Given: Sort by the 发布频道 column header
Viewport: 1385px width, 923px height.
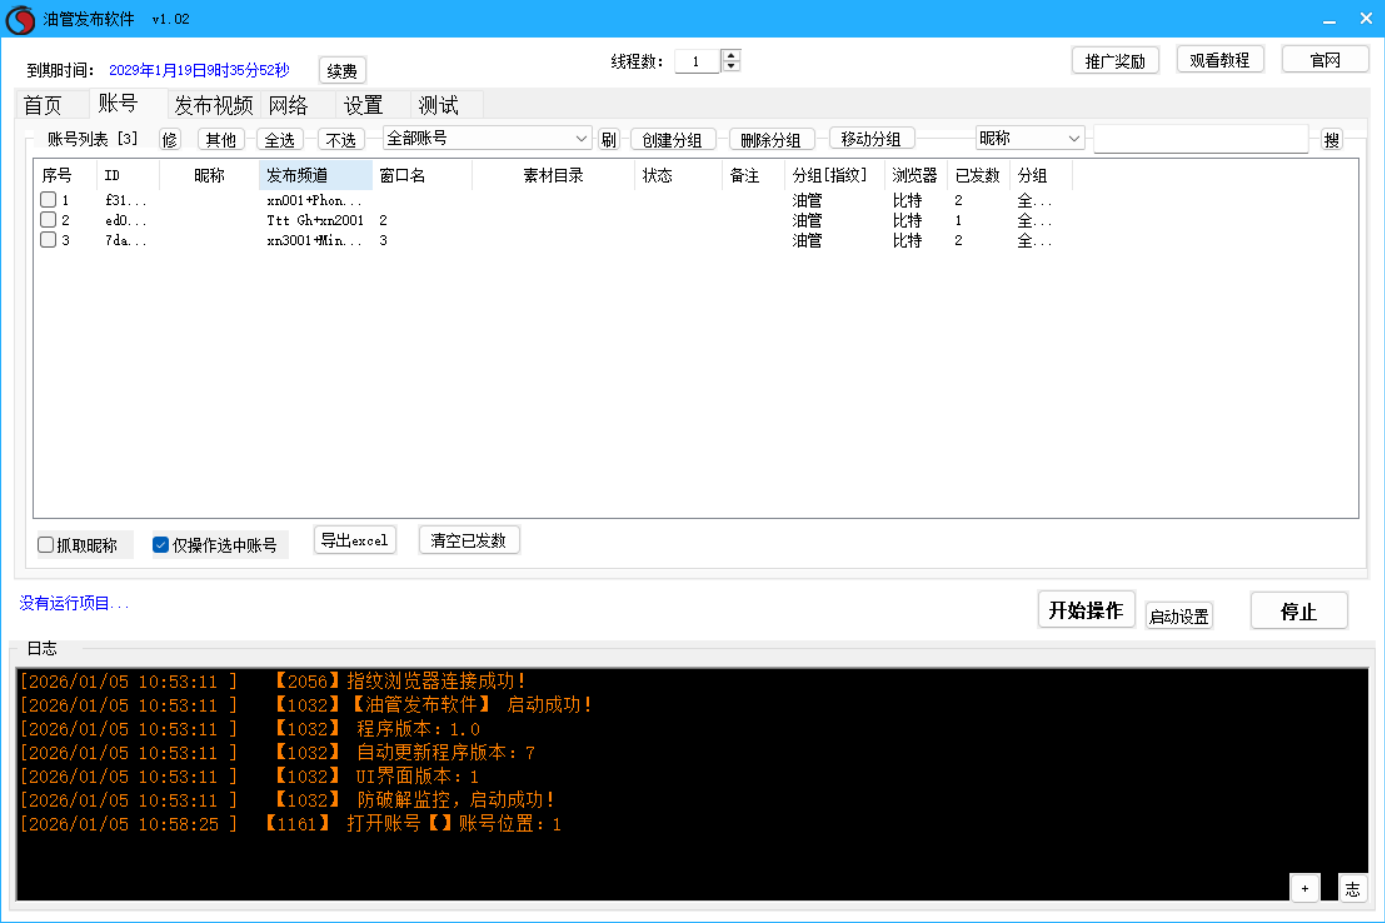Looking at the screenshot, I should coord(314,176).
